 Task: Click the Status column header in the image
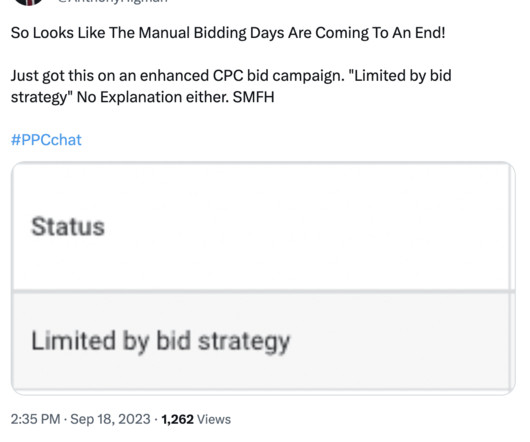[x=68, y=226]
